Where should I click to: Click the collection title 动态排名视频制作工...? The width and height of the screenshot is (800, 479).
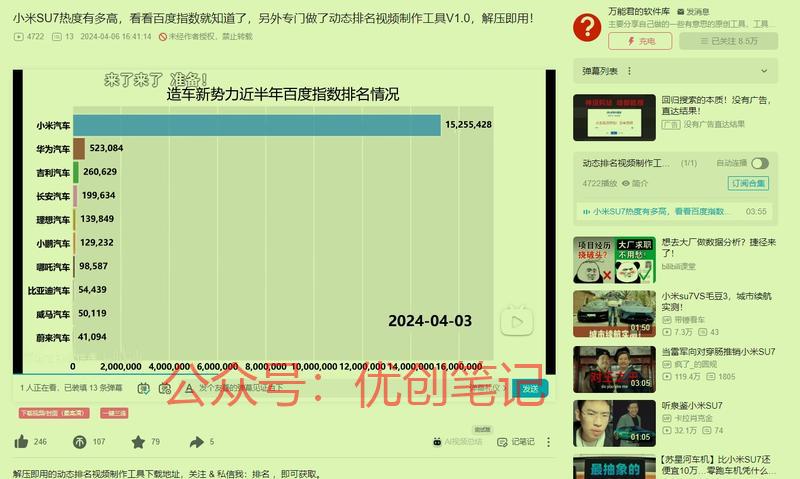626,163
